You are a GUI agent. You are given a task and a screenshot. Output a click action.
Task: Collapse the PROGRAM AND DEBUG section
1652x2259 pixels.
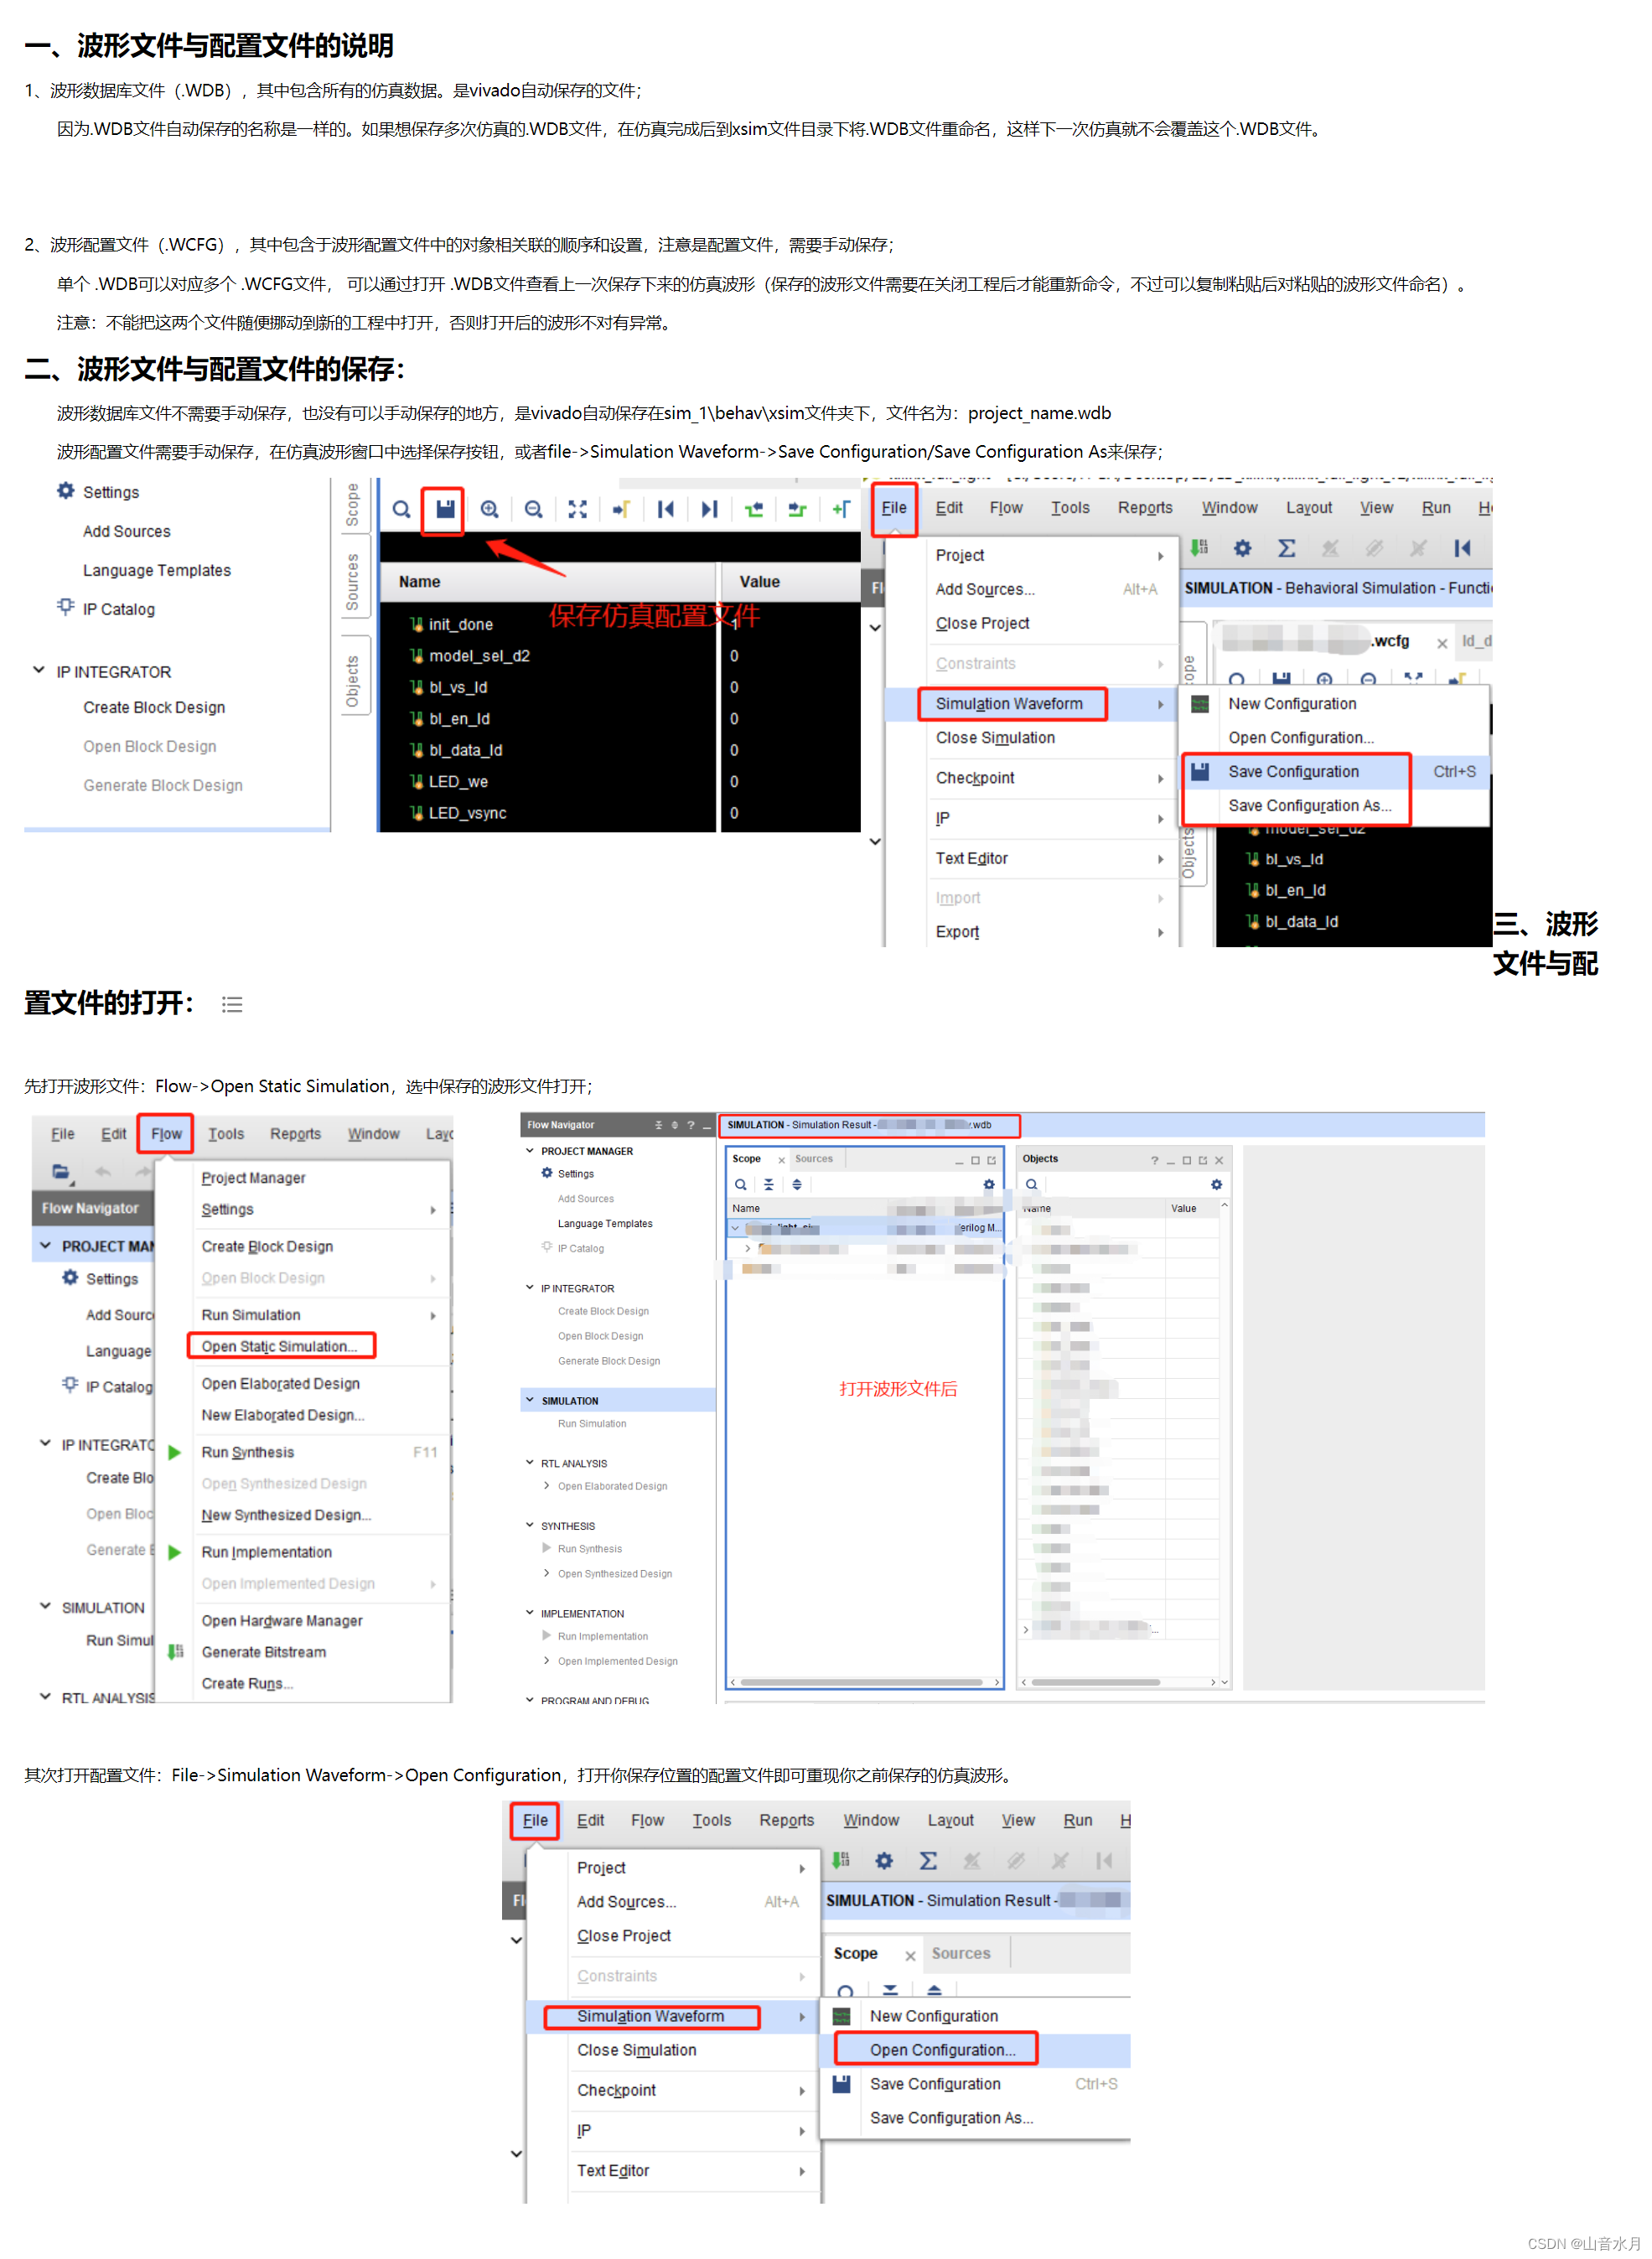[530, 1699]
